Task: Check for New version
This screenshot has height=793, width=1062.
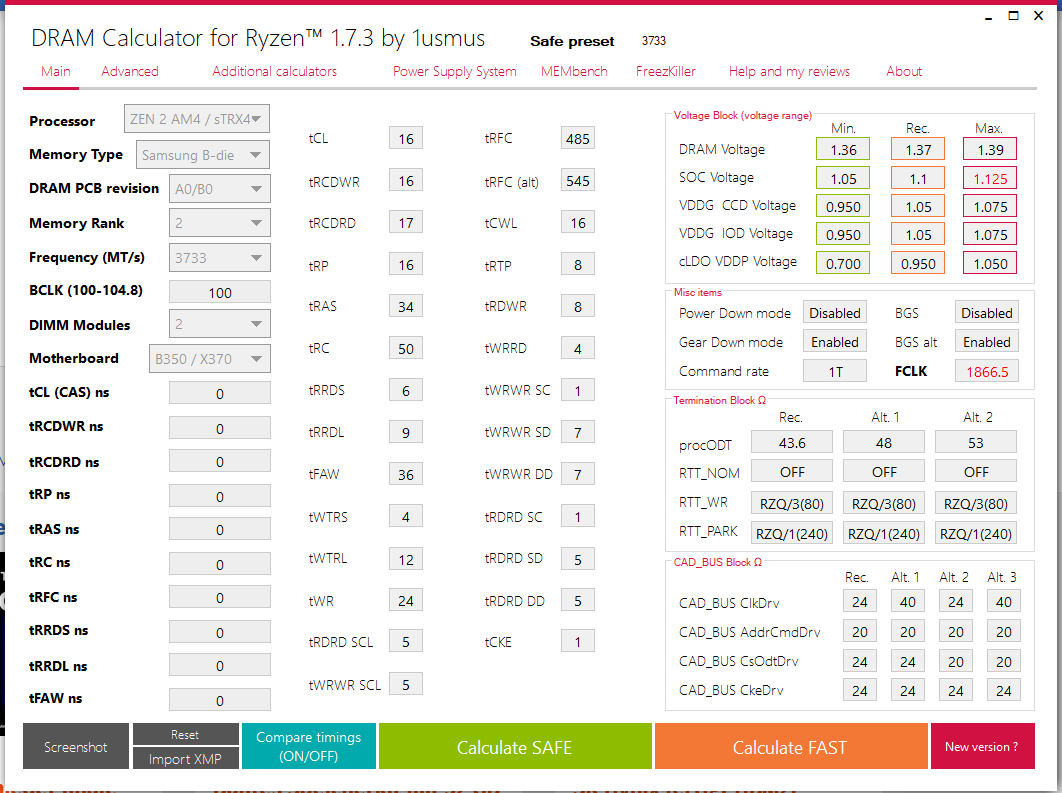Action: click(x=982, y=746)
